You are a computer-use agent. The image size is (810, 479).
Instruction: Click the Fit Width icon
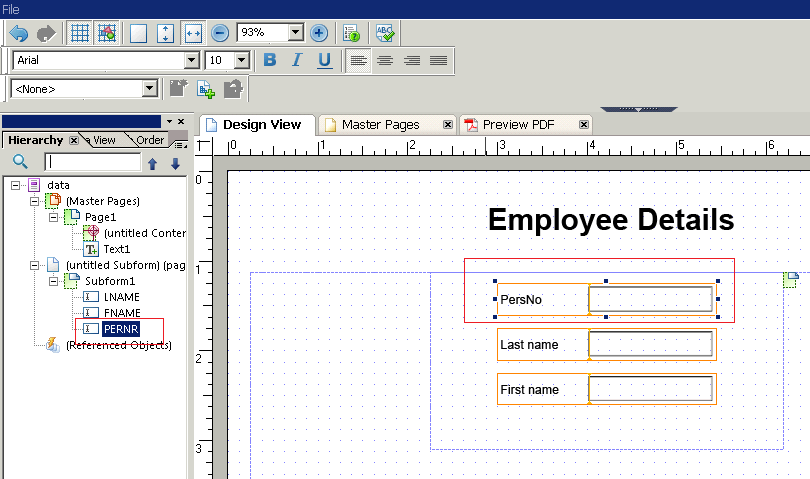tap(193, 33)
